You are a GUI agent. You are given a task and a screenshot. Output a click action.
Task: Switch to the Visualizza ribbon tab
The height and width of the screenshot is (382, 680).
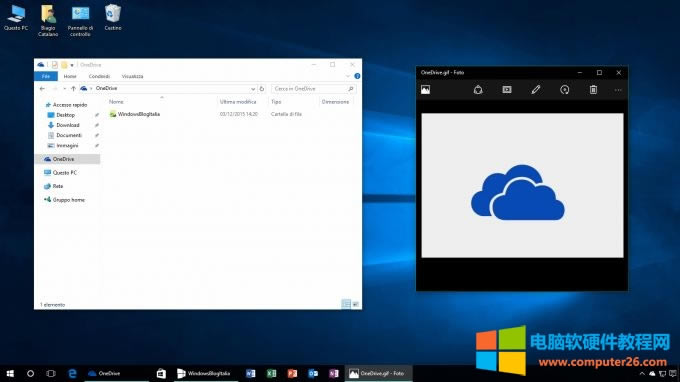pyautogui.click(x=132, y=76)
